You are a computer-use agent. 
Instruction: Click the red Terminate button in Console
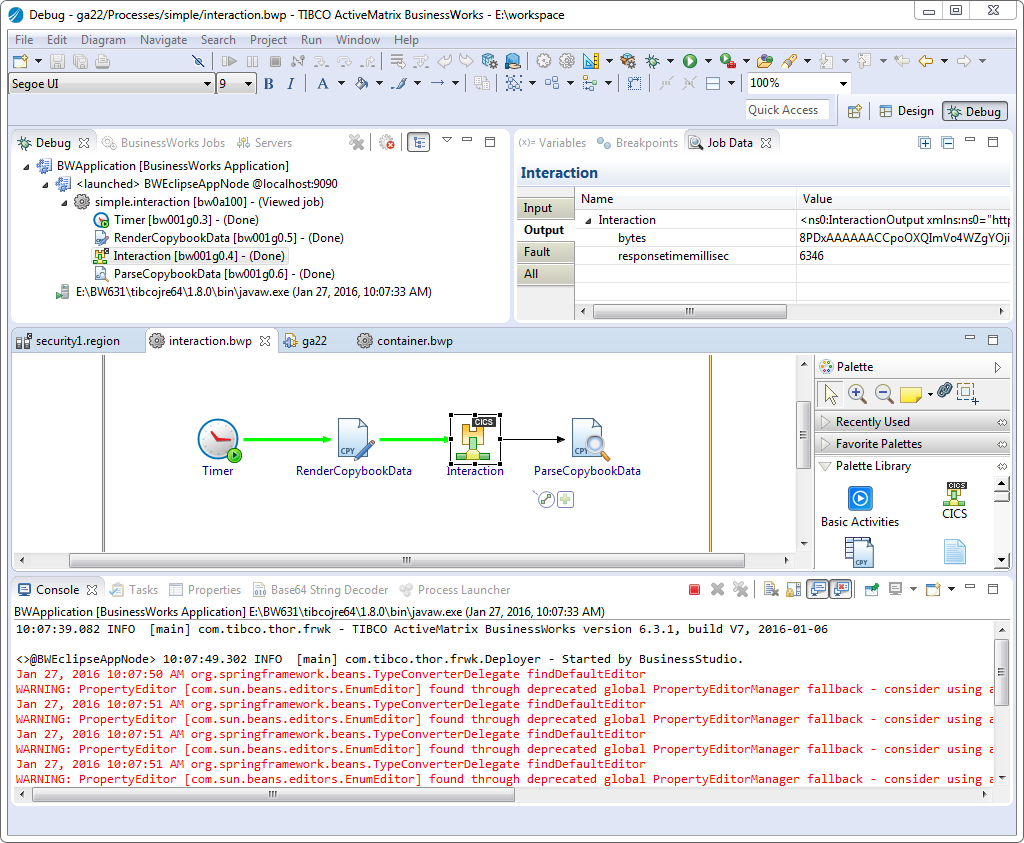click(x=694, y=590)
